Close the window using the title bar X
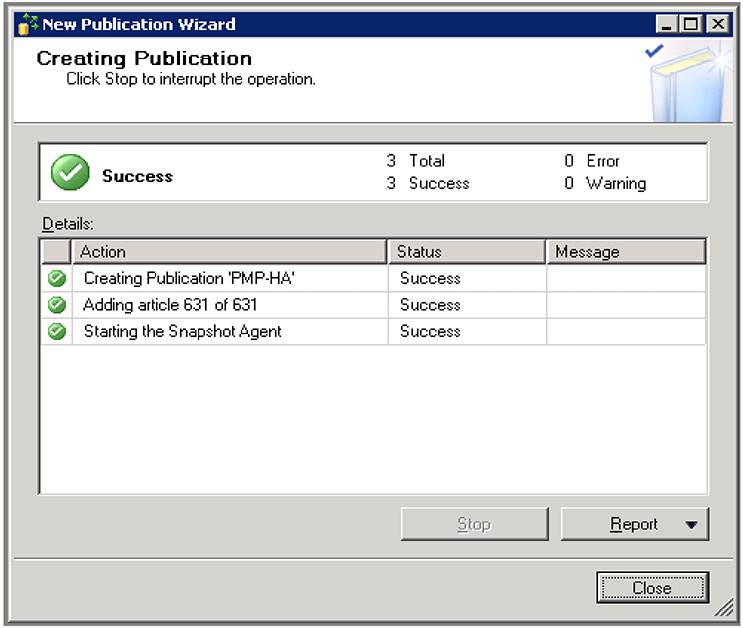This screenshot has width=743, height=628. 718,24
